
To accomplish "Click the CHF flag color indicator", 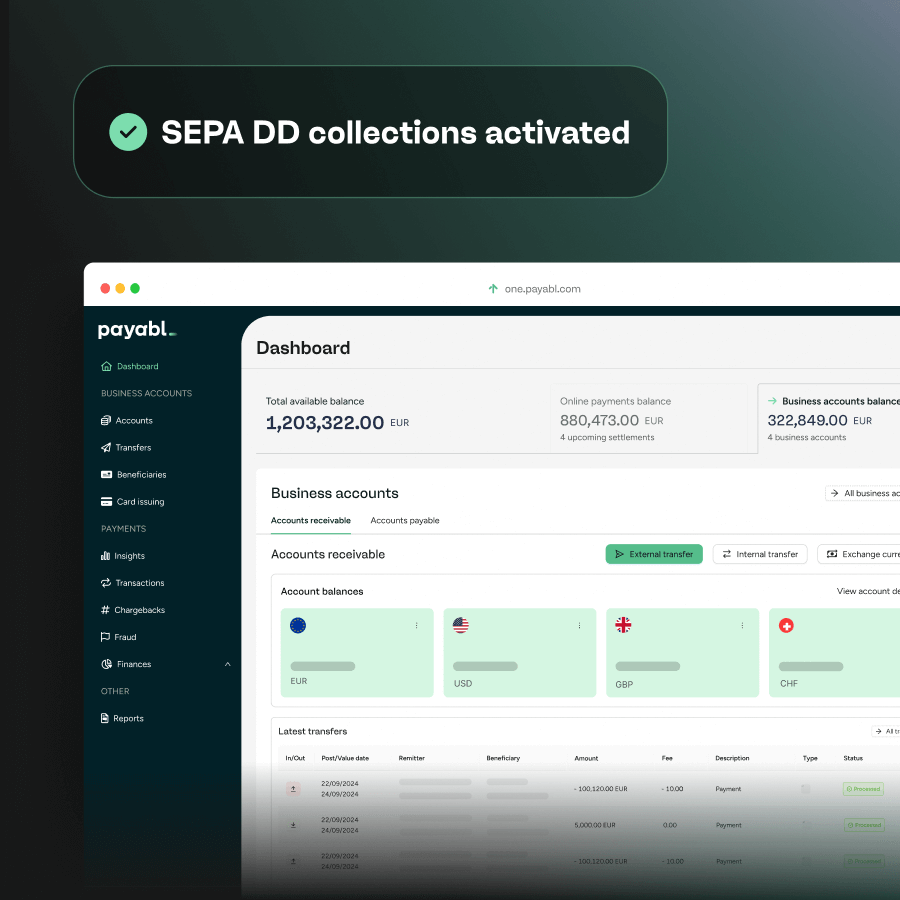I will [786, 625].
